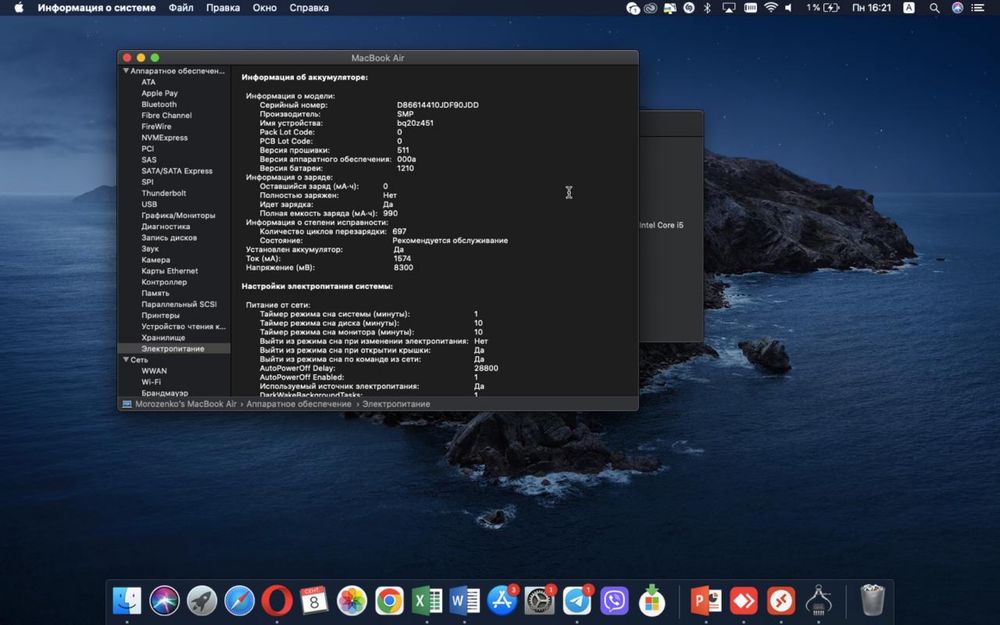Open System Information dock icon
The width and height of the screenshot is (1000, 625).
point(819,601)
